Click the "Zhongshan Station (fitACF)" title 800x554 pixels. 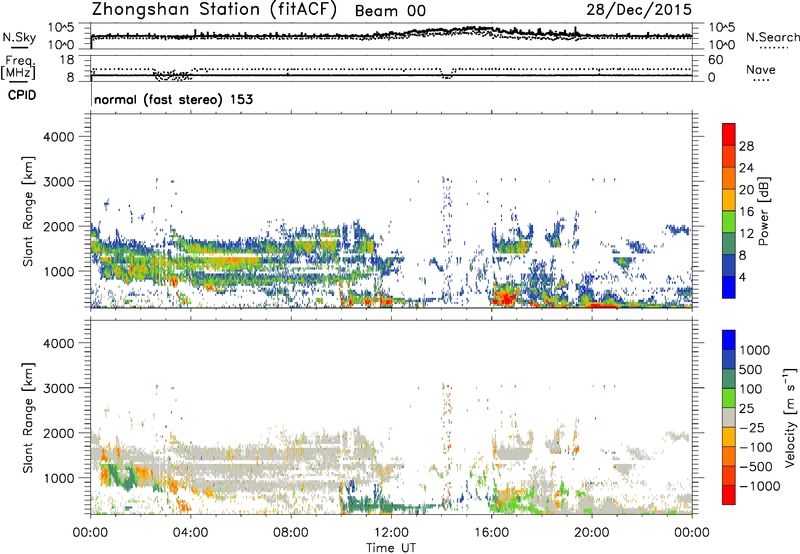pyautogui.click(x=214, y=10)
